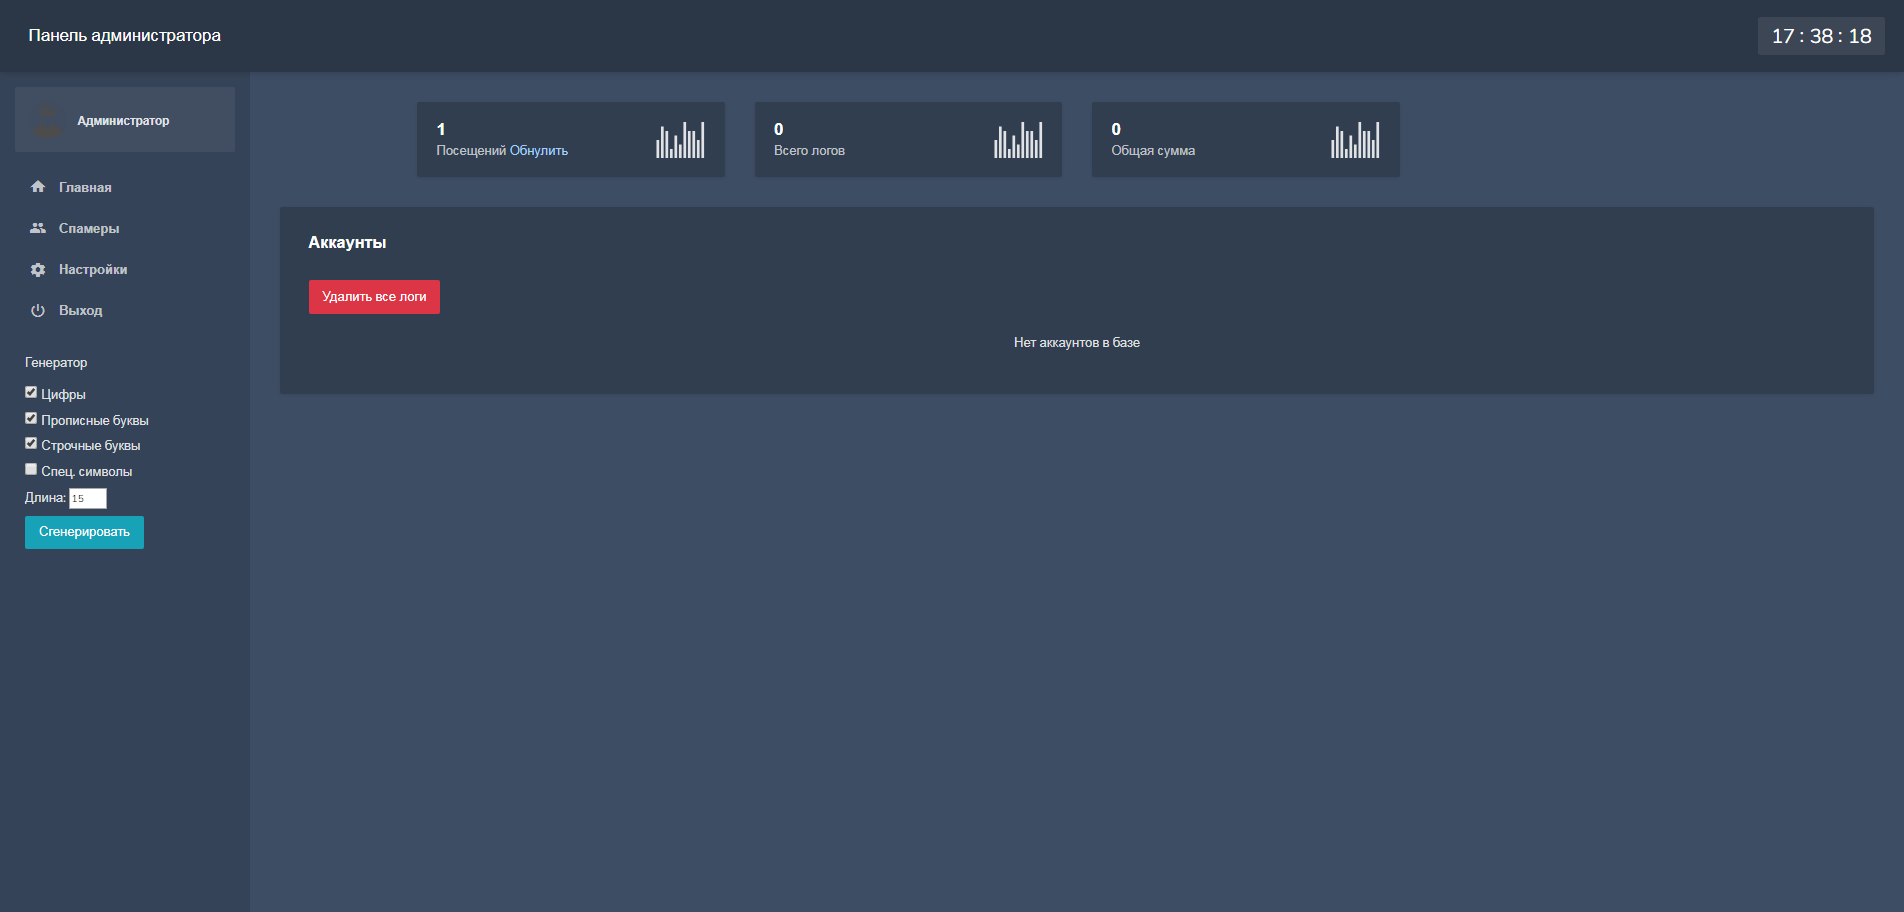1904x912 pixels.
Task: Click the power icon beside Выход
Action: pyautogui.click(x=38, y=311)
